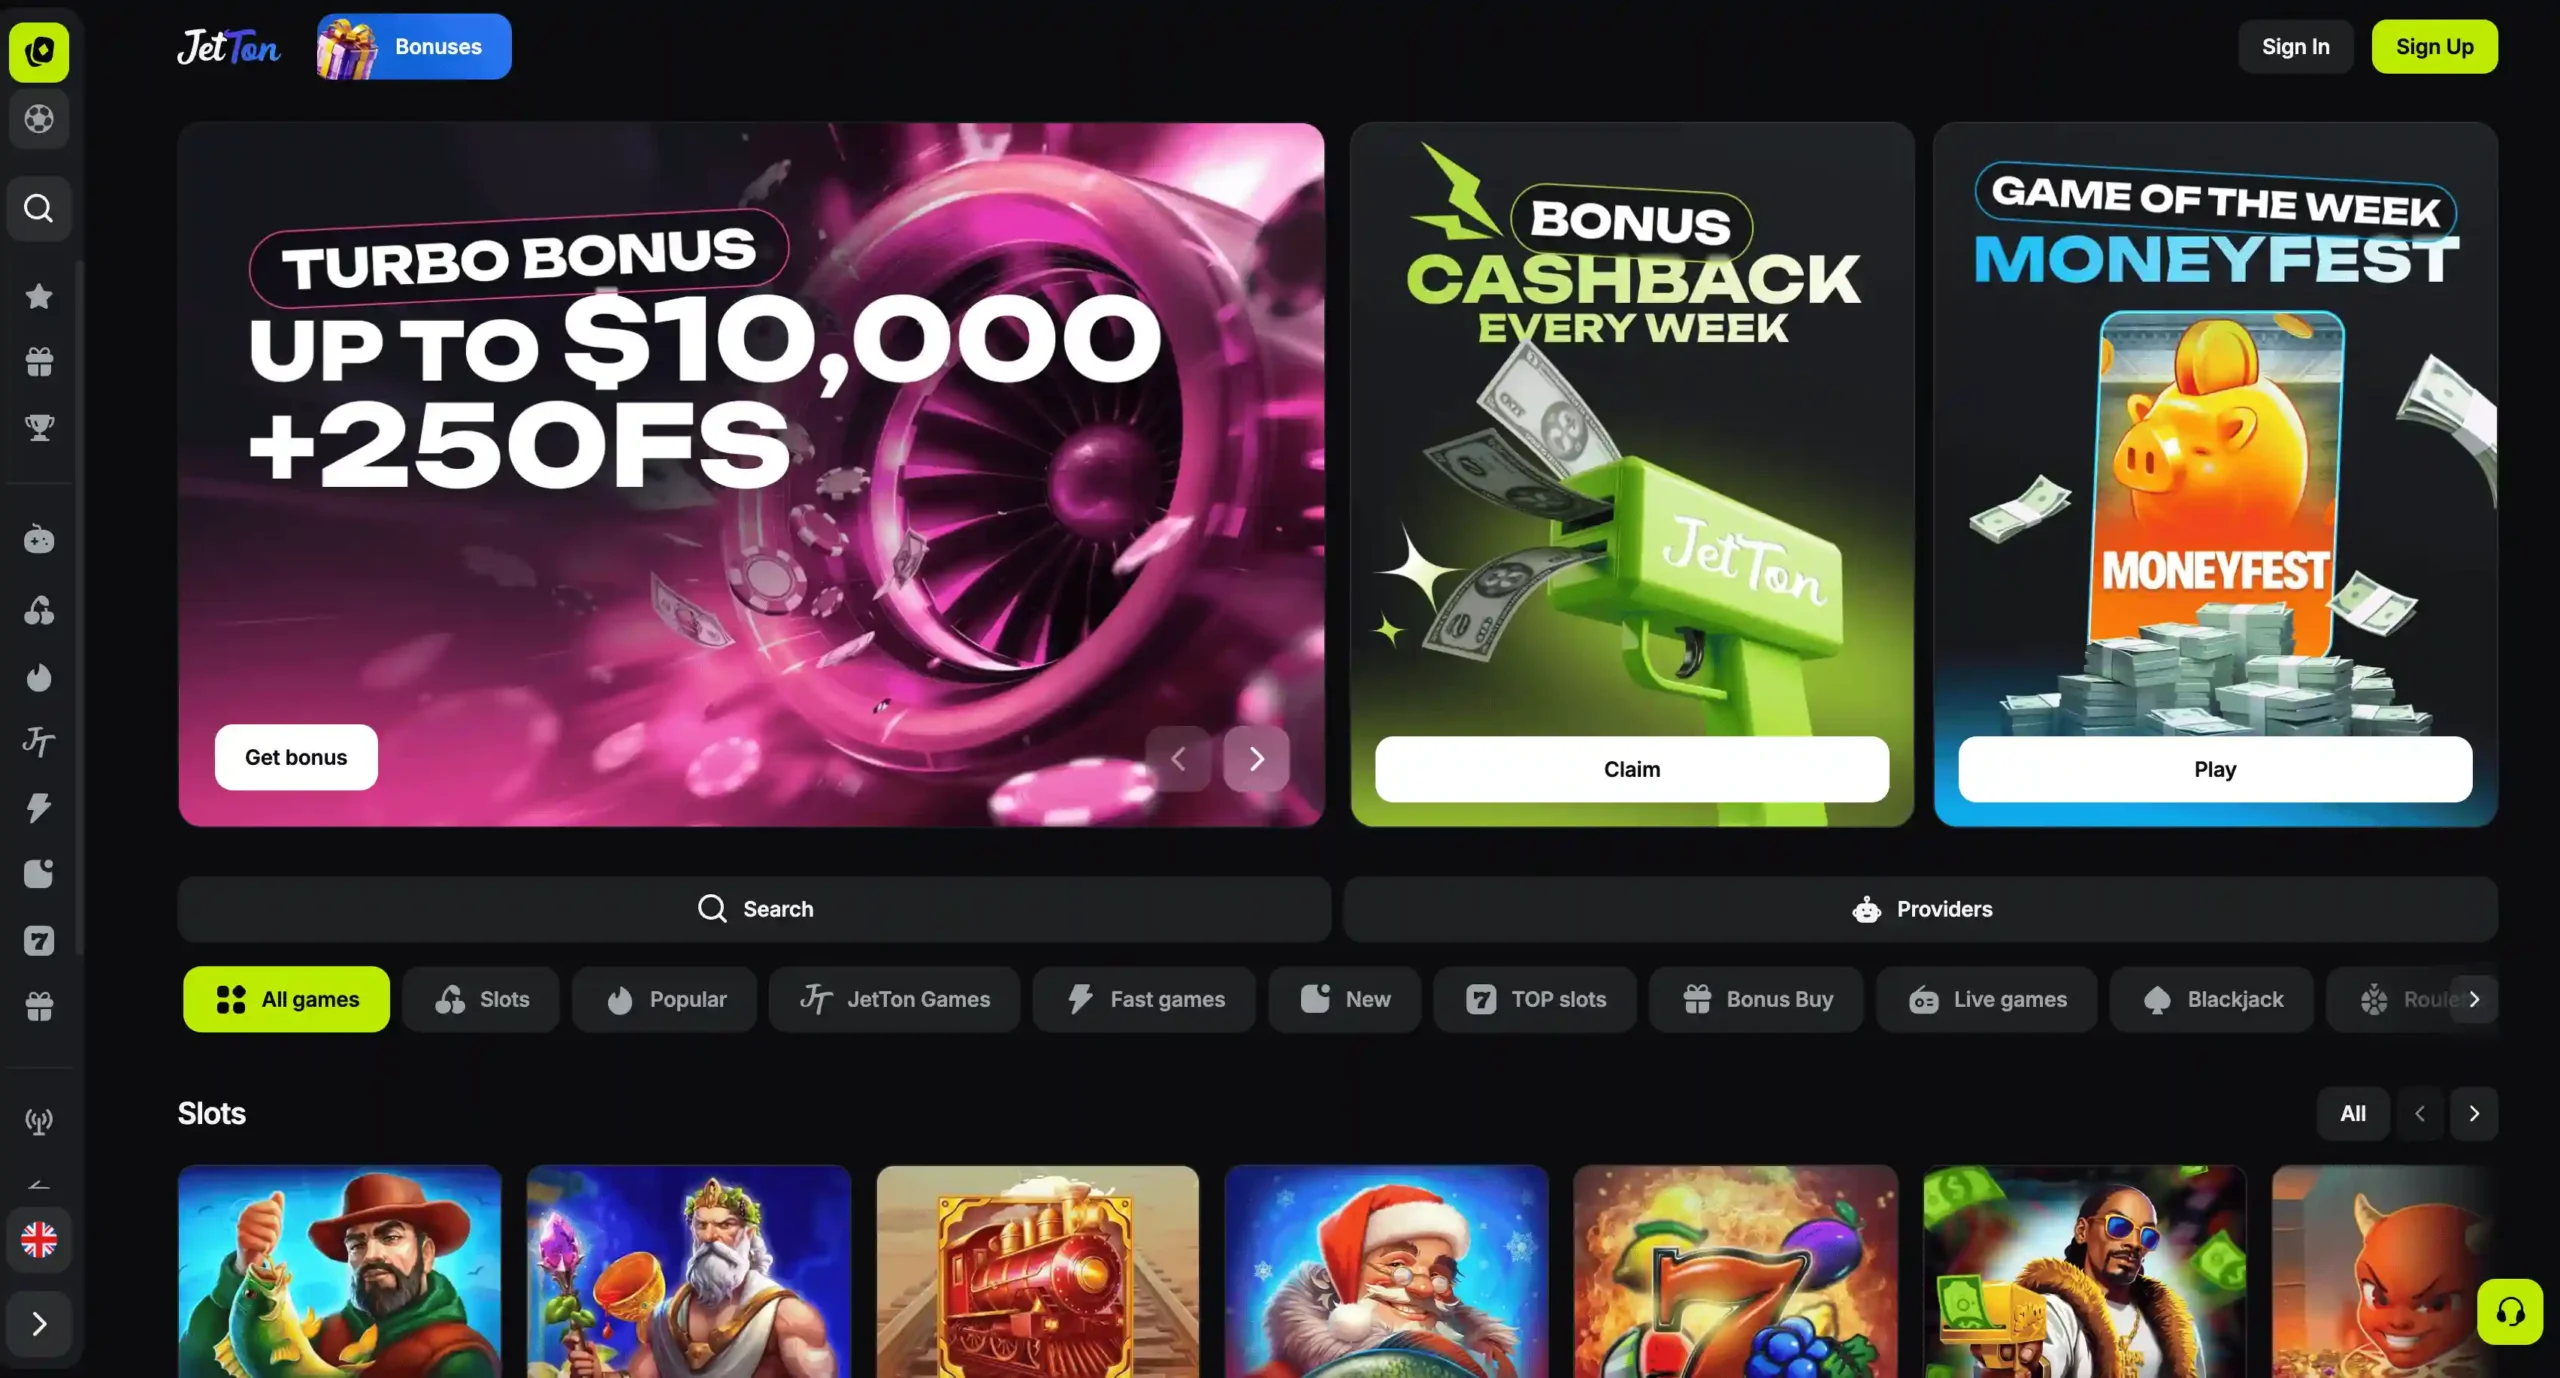Select the flame Popular icon in sidebar
Screen dimensions: 2560x1378
point(39,677)
